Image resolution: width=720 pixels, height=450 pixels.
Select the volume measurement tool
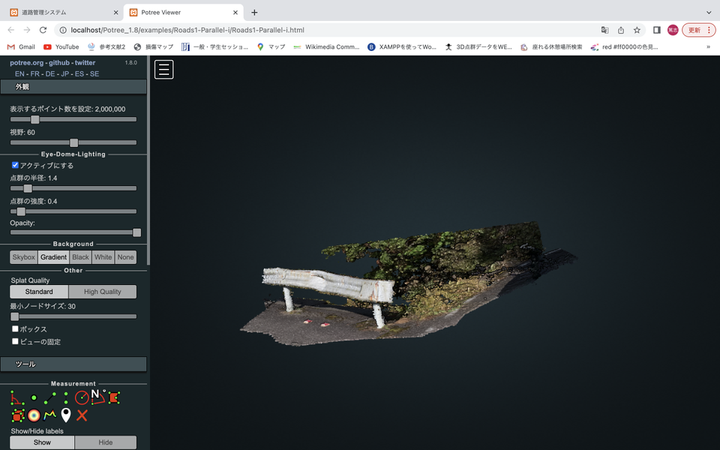(x=17, y=414)
